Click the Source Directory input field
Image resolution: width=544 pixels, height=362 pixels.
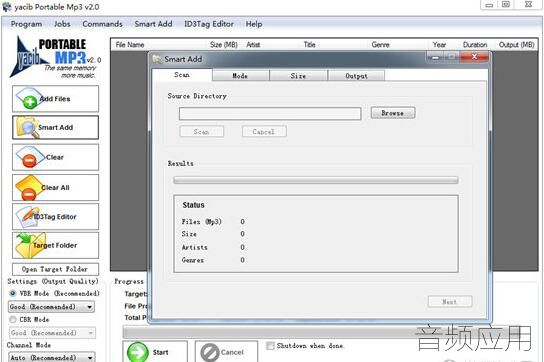[x=270, y=113]
